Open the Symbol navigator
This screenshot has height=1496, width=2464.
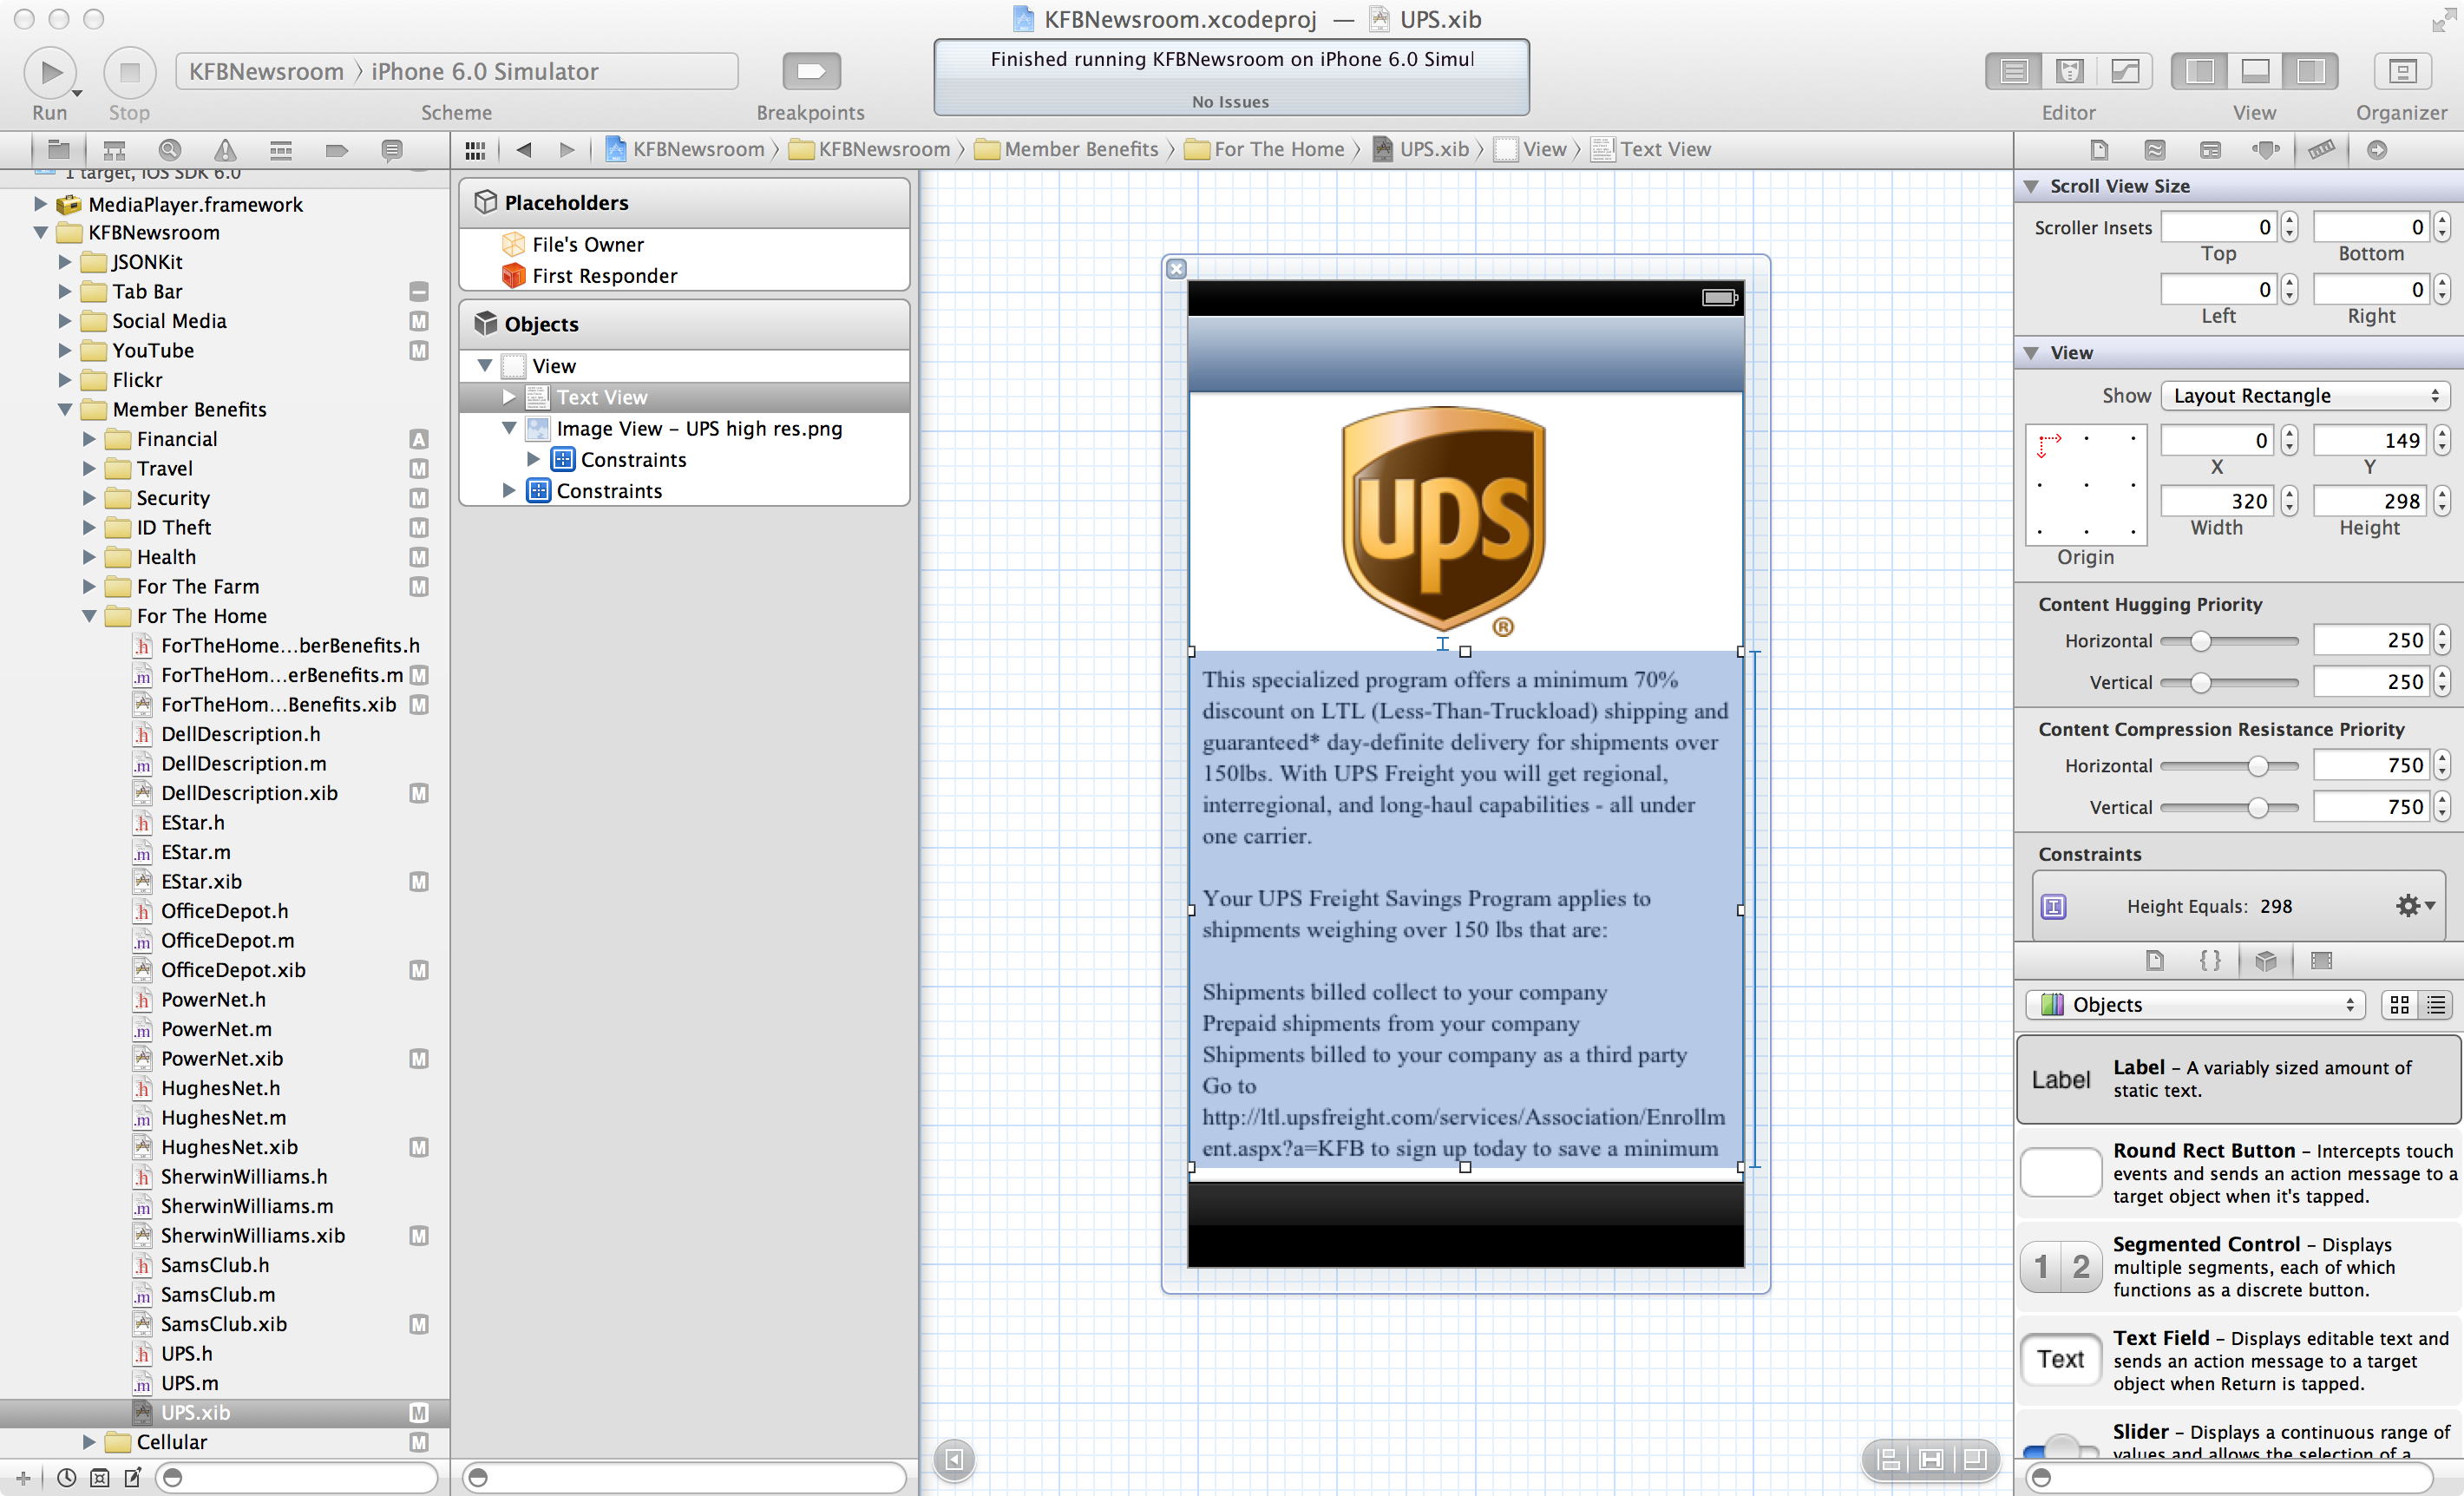(x=114, y=150)
